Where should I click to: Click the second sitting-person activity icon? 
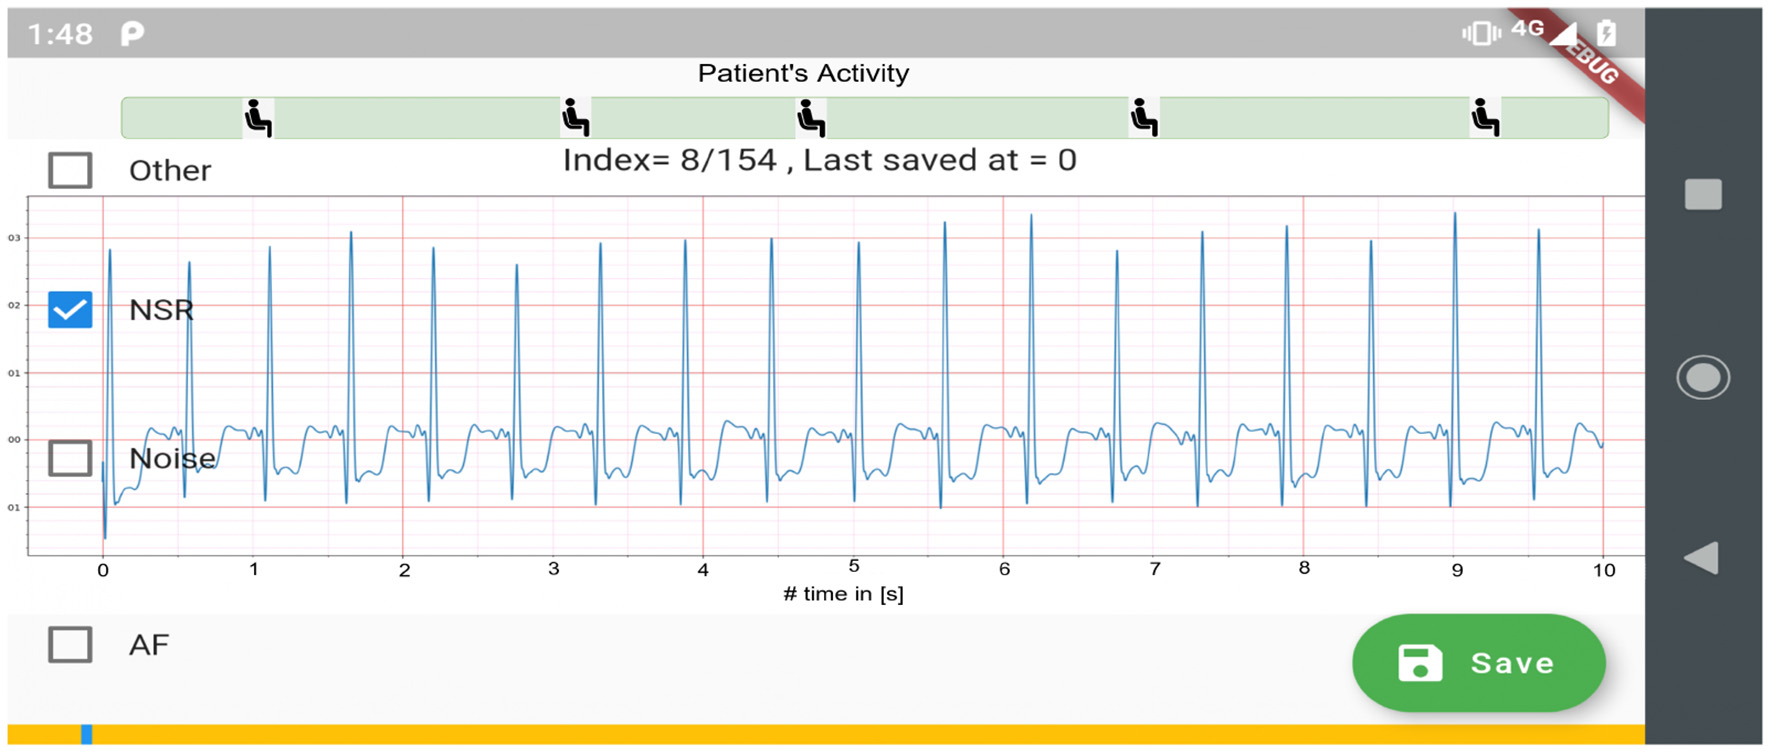tap(575, 118)
